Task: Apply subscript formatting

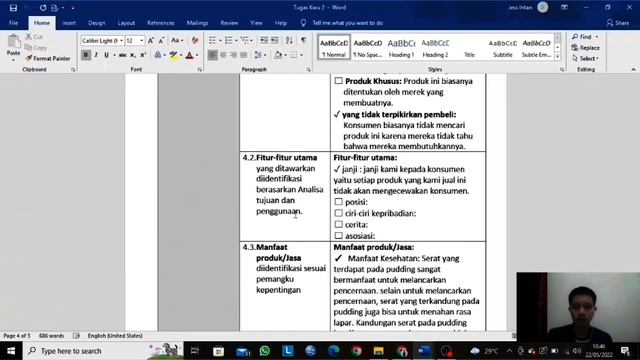Action: coord(133,55)
